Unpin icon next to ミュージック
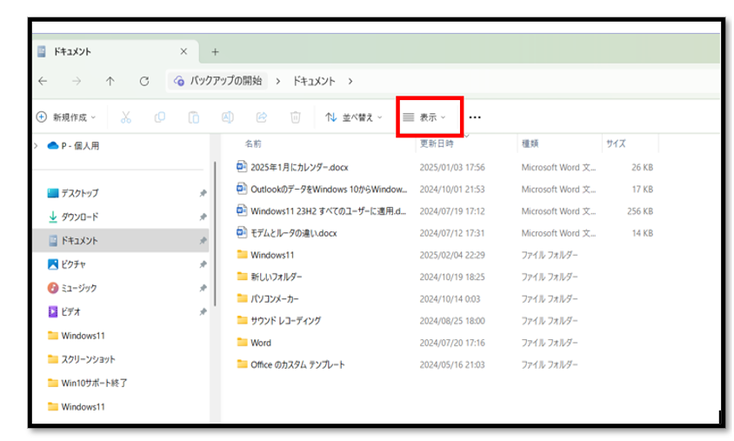 [203, 288]
